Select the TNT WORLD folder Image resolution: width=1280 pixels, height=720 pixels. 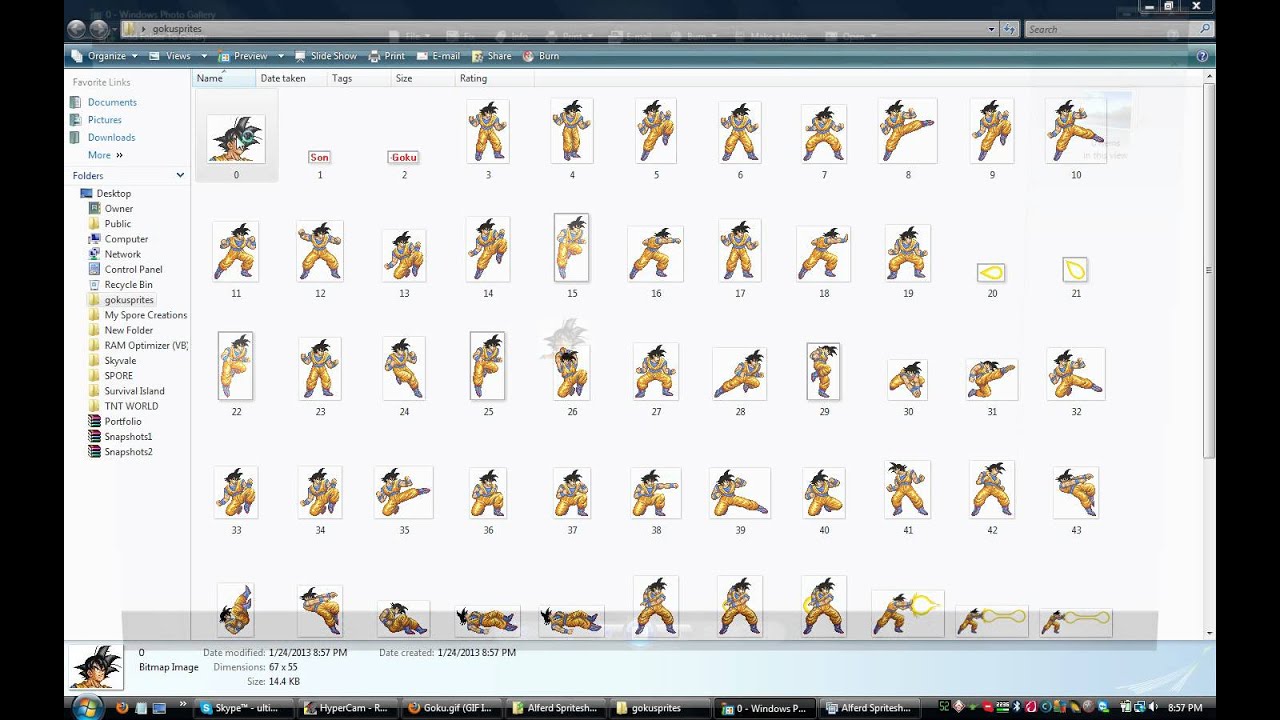[x=123, y=406]
